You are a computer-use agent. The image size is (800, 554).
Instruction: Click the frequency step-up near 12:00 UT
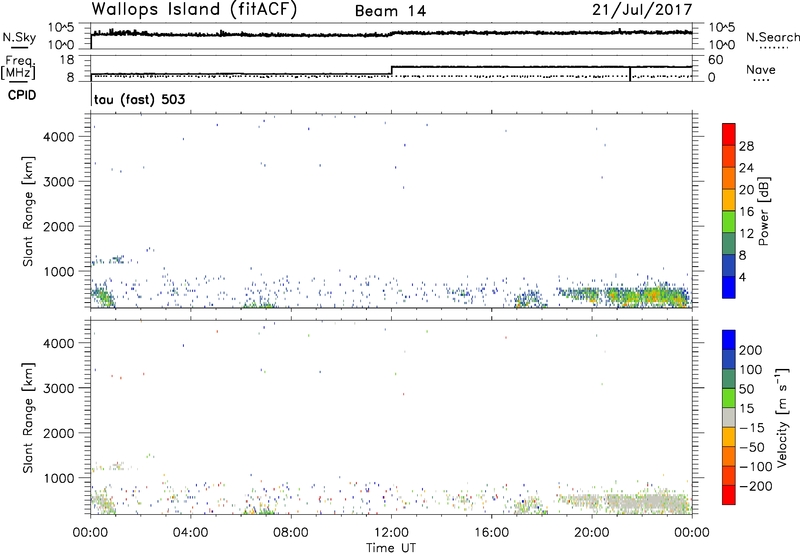point(391,70)
